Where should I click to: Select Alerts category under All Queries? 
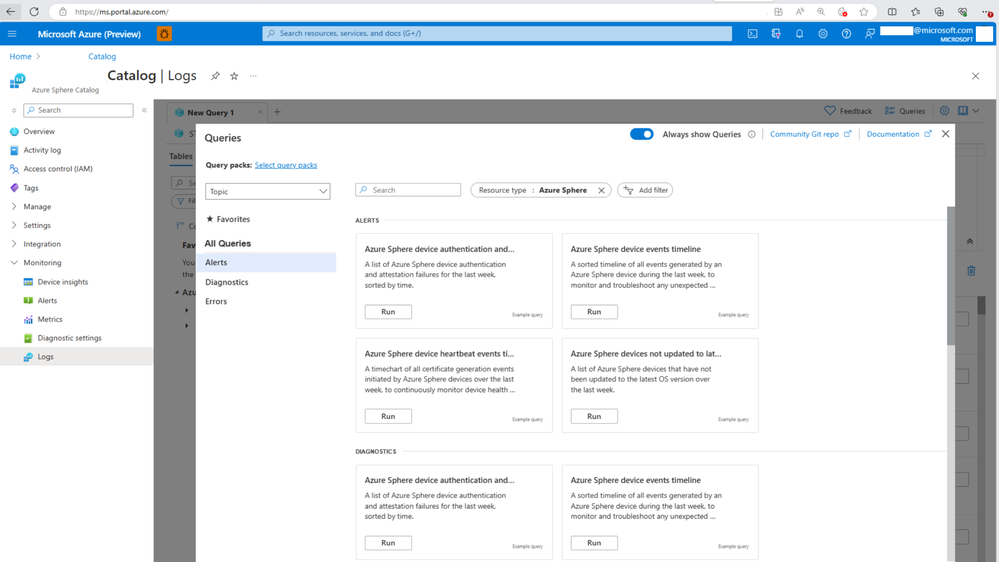(x=266, y=263)
